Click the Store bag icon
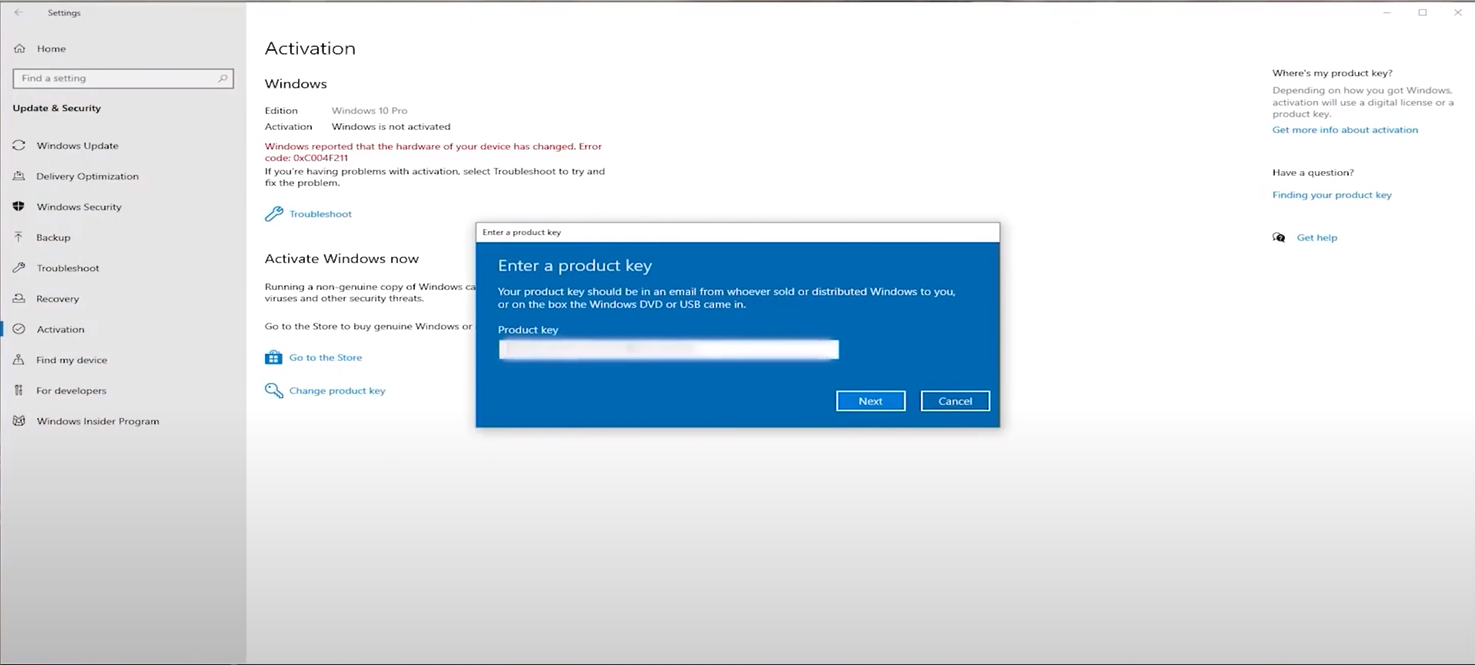Screen dimensions: 1475x665 [x=274, y=357]
